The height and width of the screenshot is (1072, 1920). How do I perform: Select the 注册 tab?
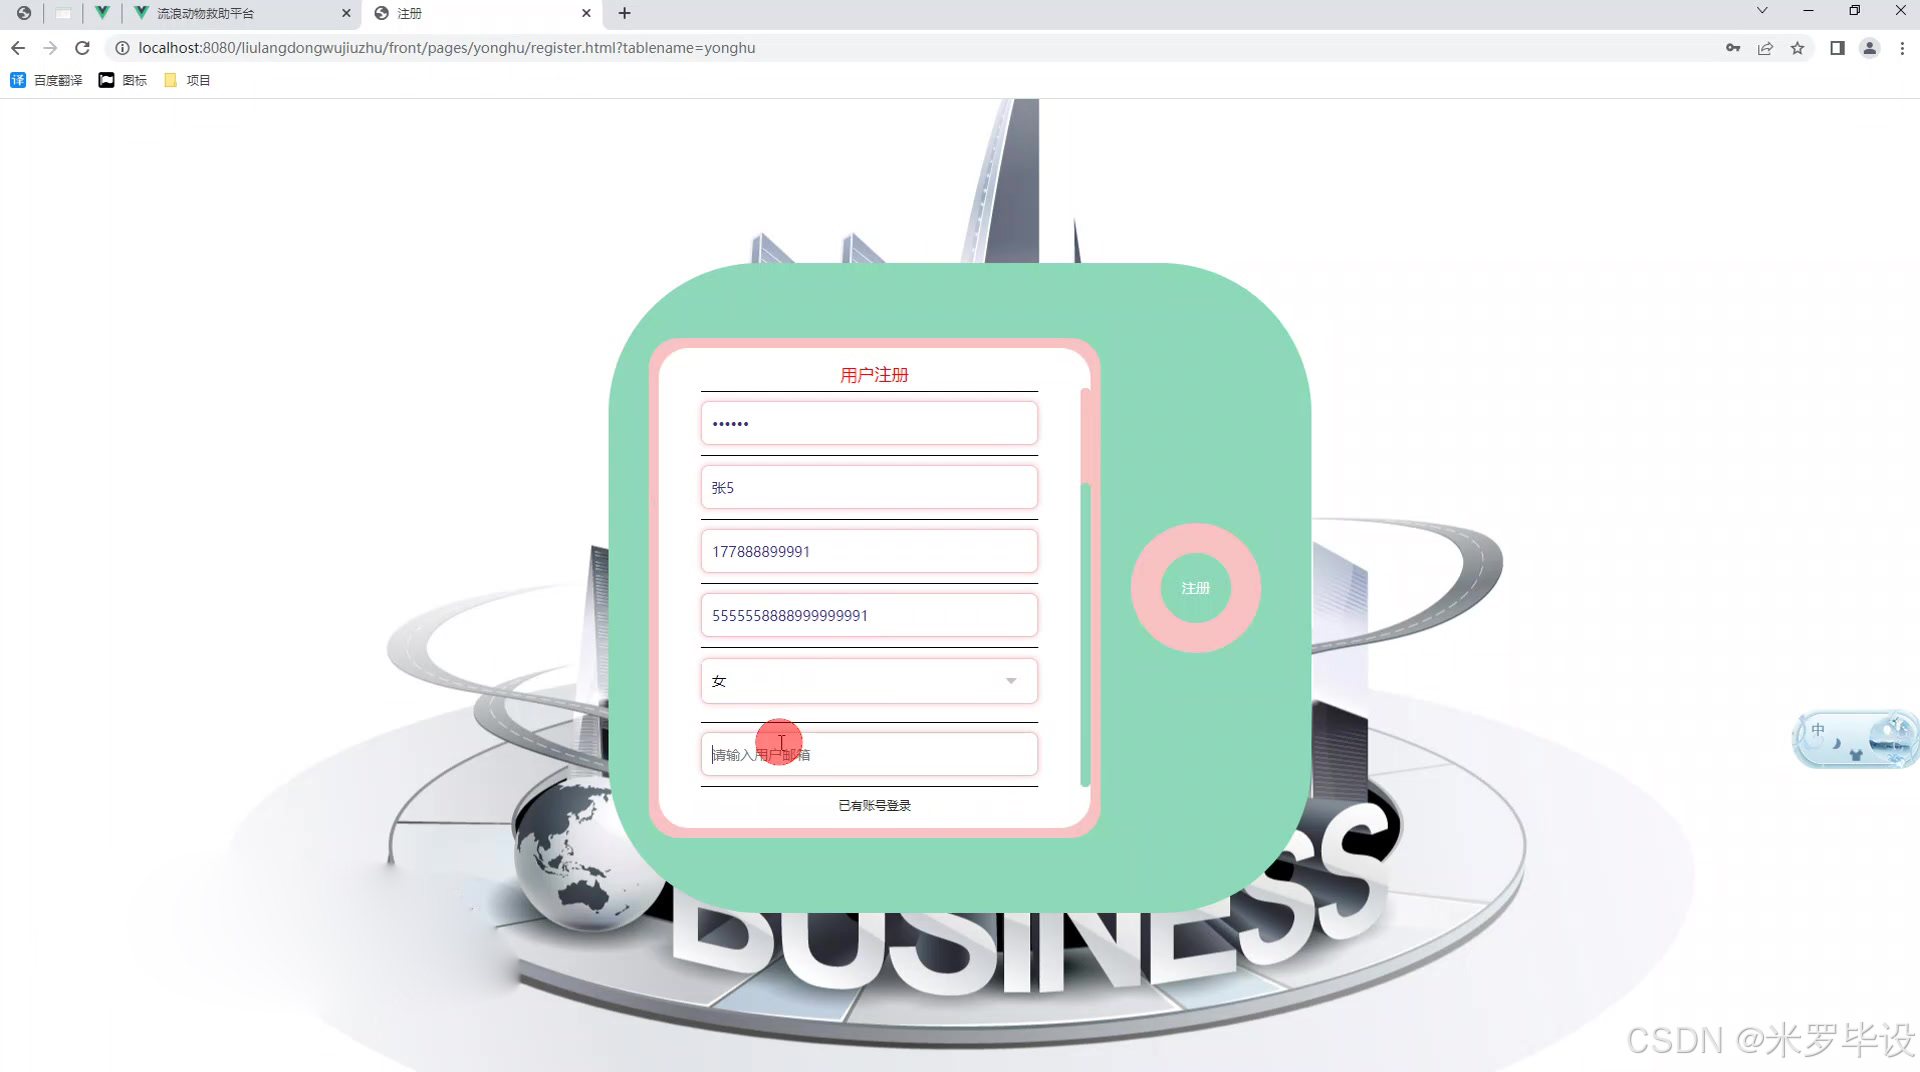[482, 13]
